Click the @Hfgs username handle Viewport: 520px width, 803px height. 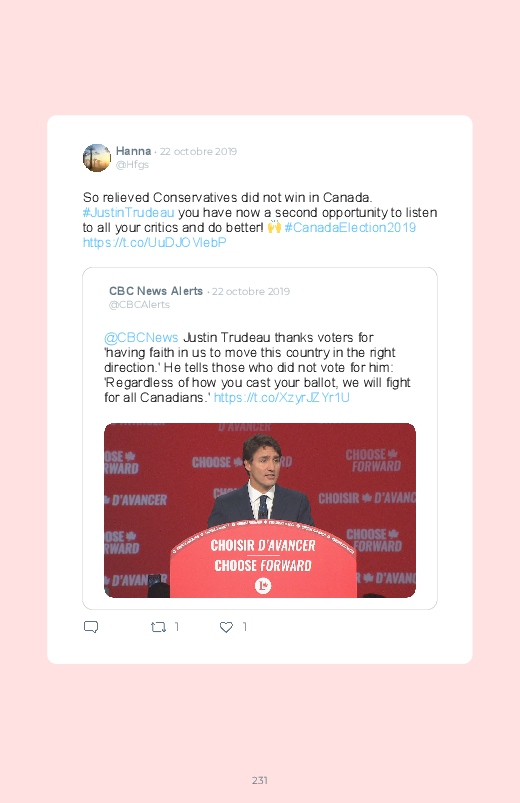[x=132, y=164]
